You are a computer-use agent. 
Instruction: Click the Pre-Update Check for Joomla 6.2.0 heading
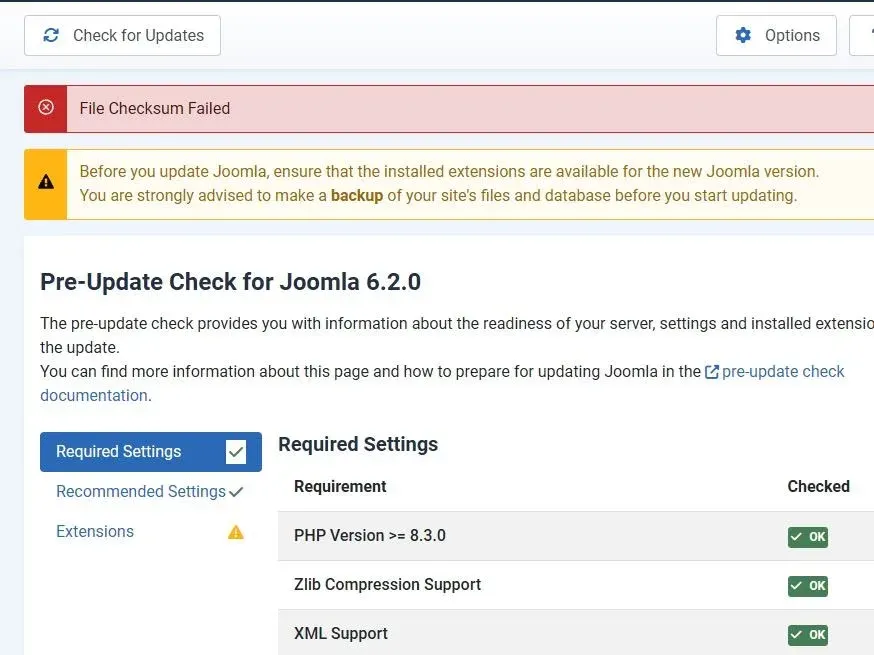pyautogui.click(x=230, y=282)
